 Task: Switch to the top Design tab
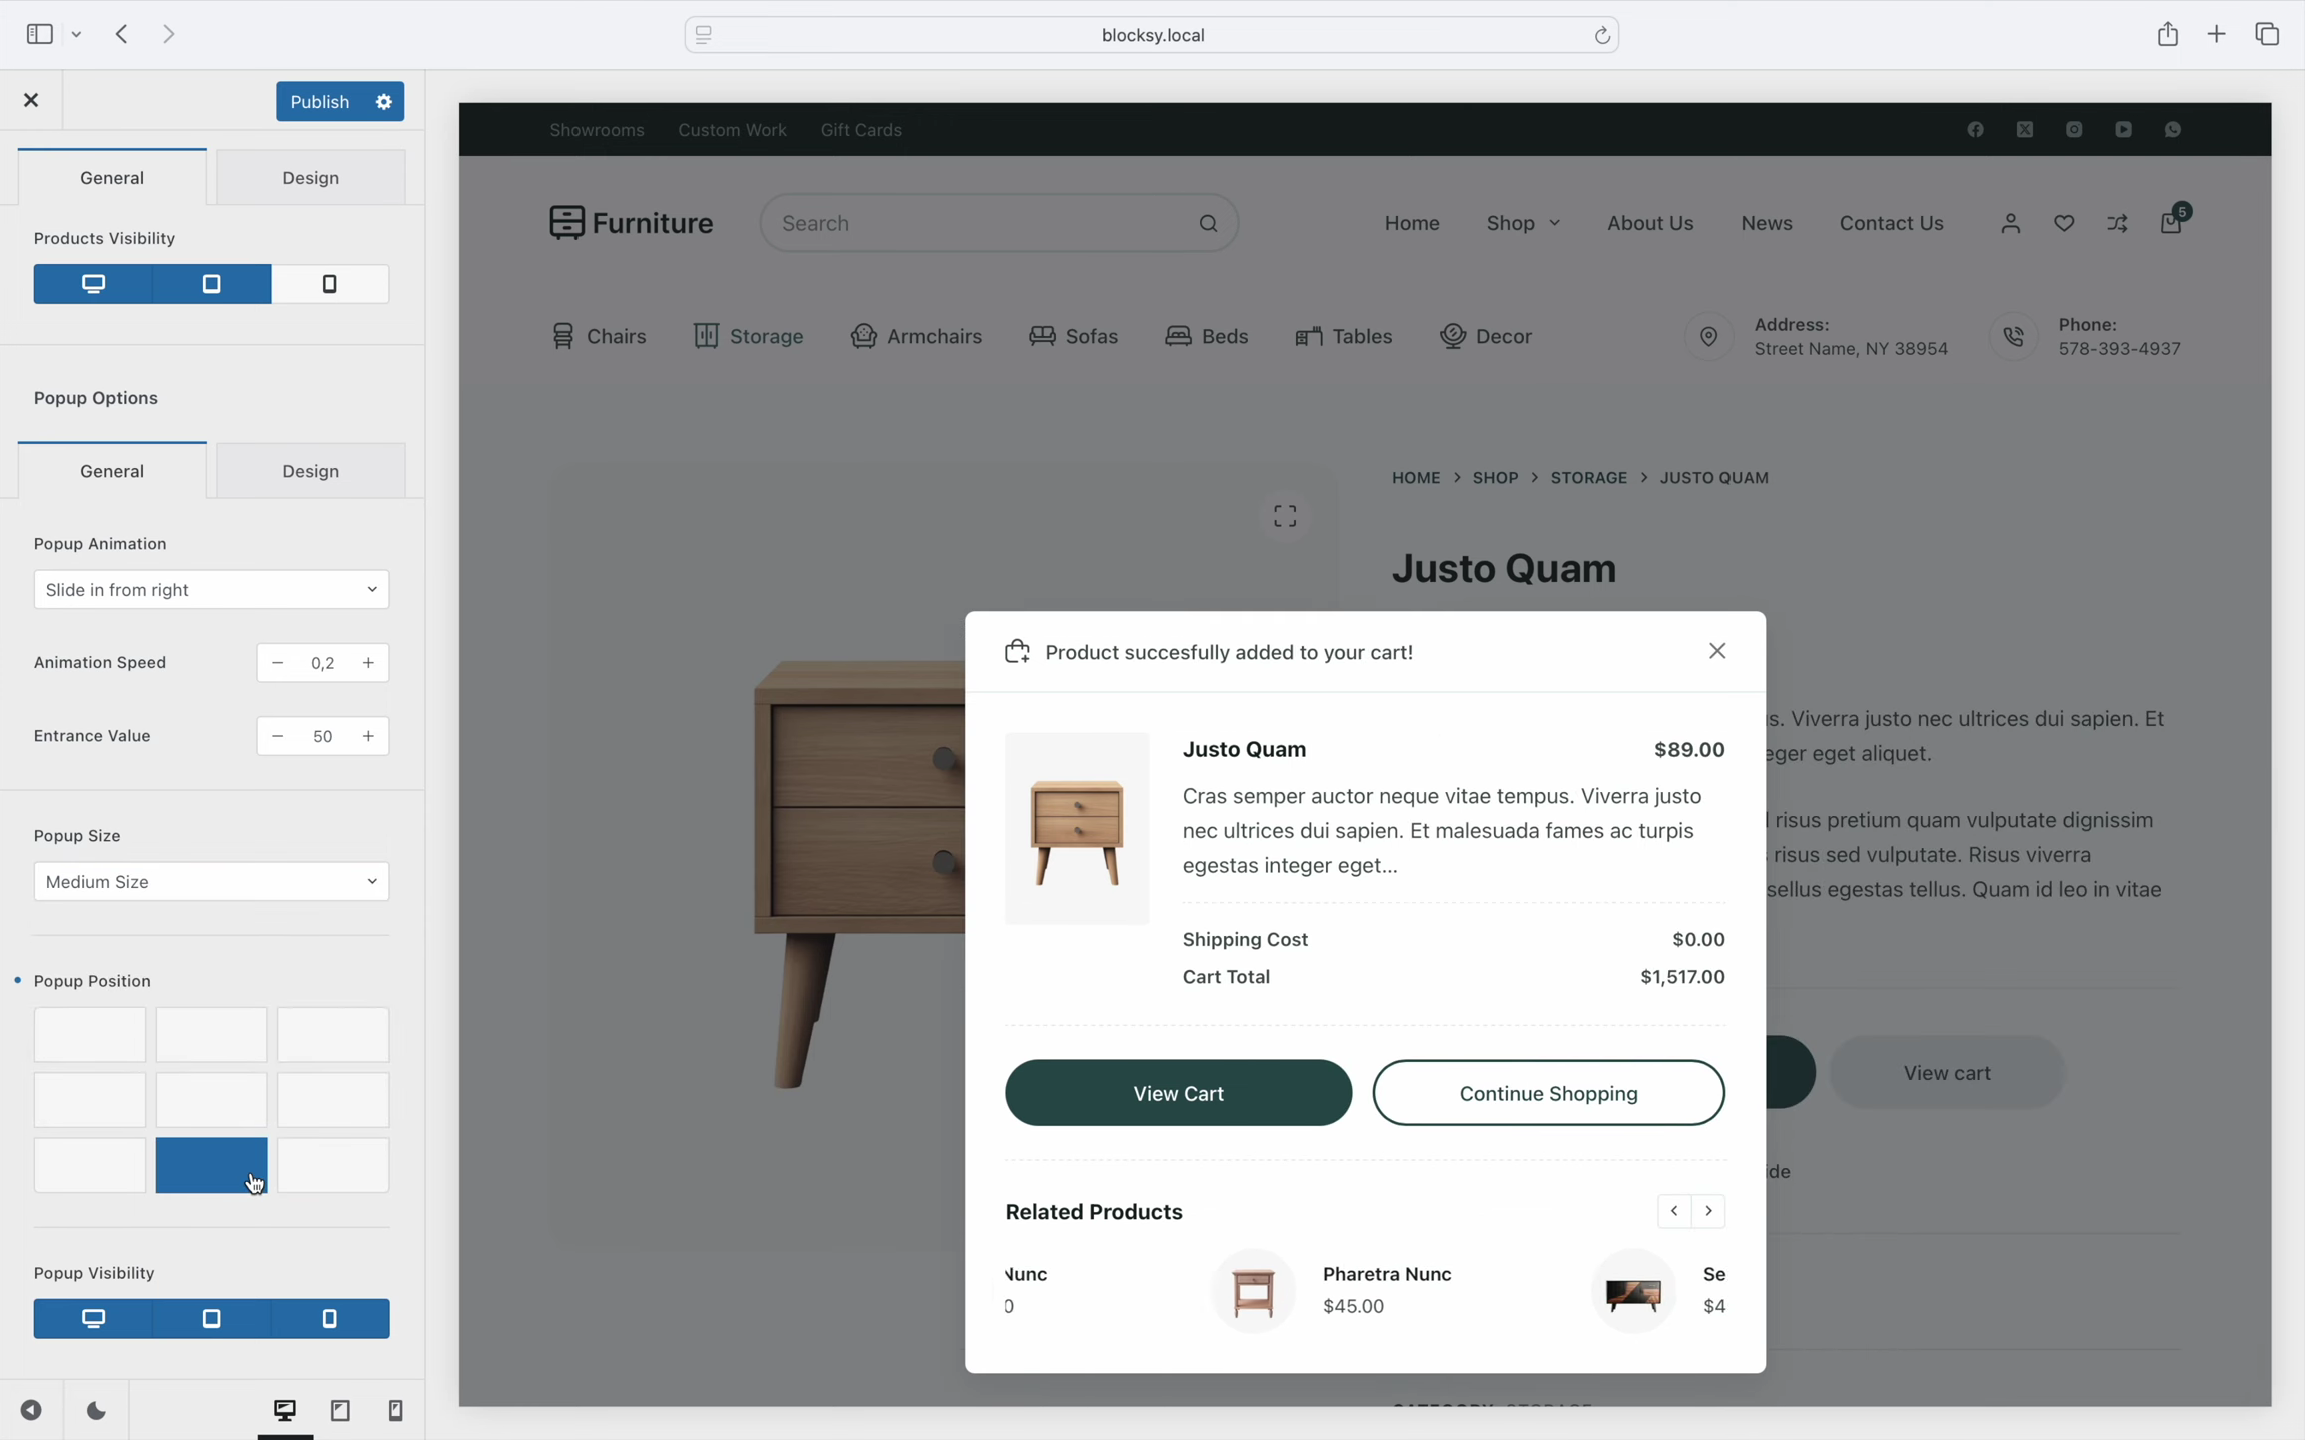tap(310, 178)
